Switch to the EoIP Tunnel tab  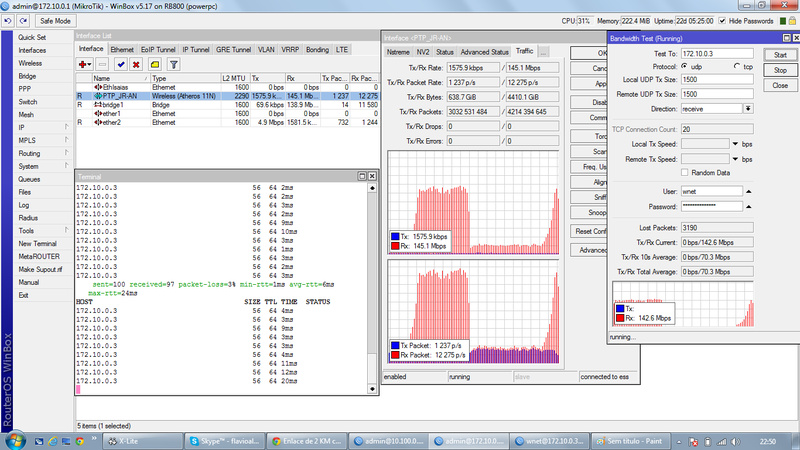tap(158, 49)
